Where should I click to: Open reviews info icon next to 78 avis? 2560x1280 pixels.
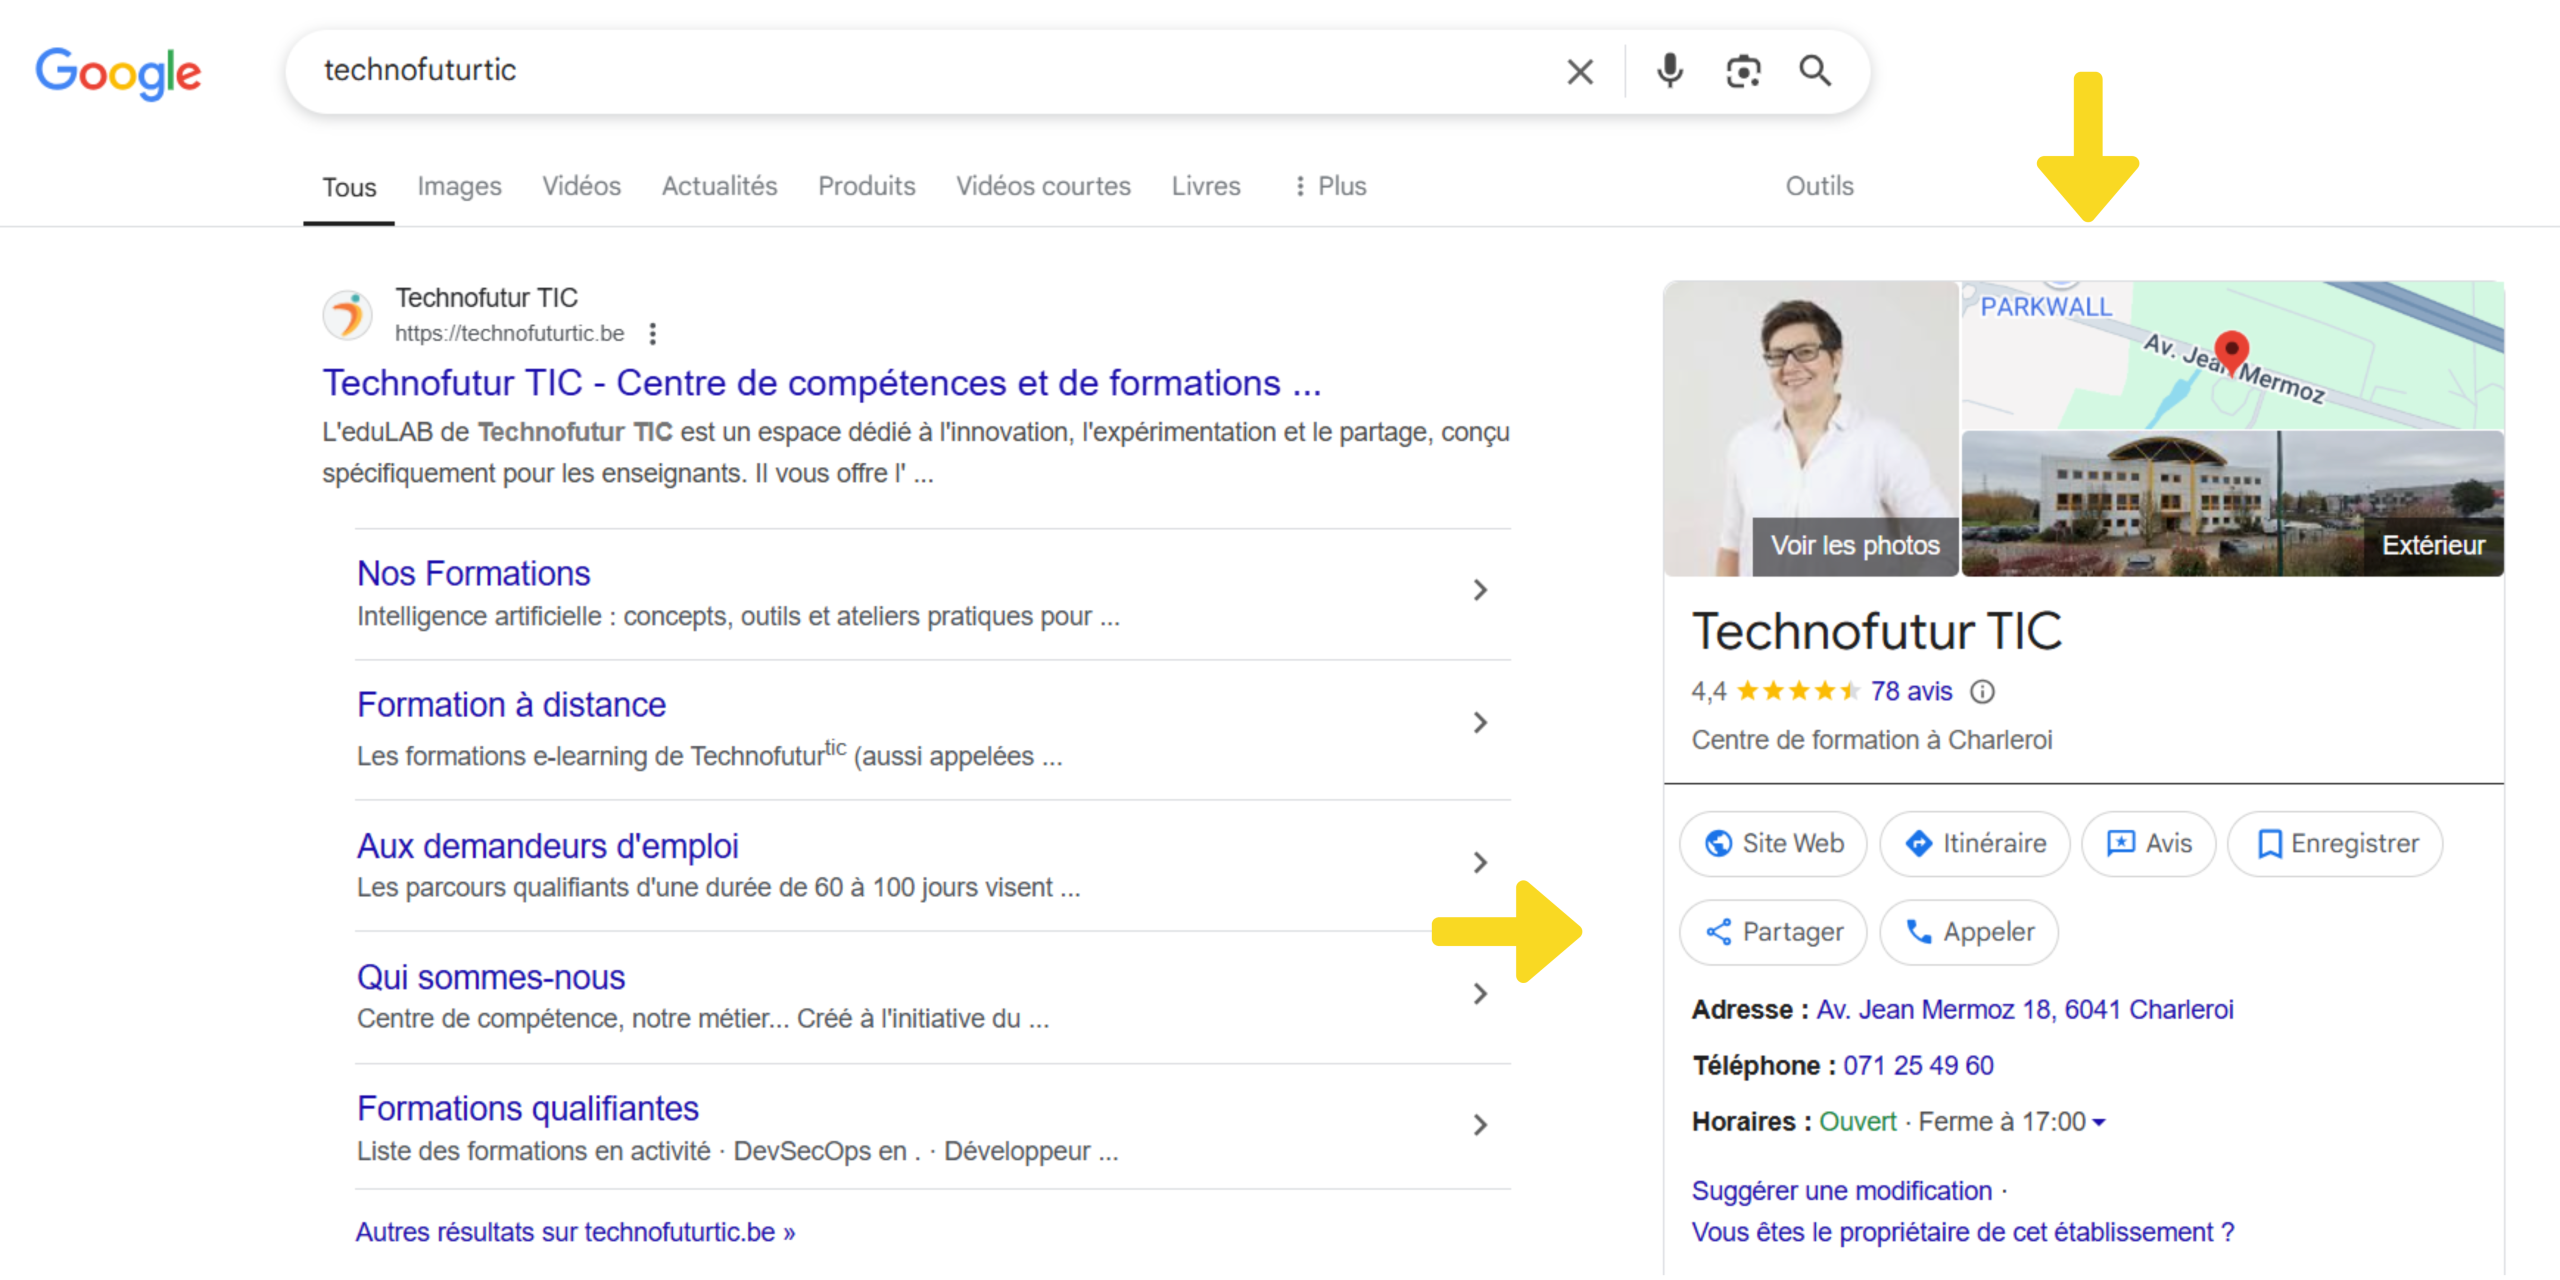click(x=1982, y=691)
